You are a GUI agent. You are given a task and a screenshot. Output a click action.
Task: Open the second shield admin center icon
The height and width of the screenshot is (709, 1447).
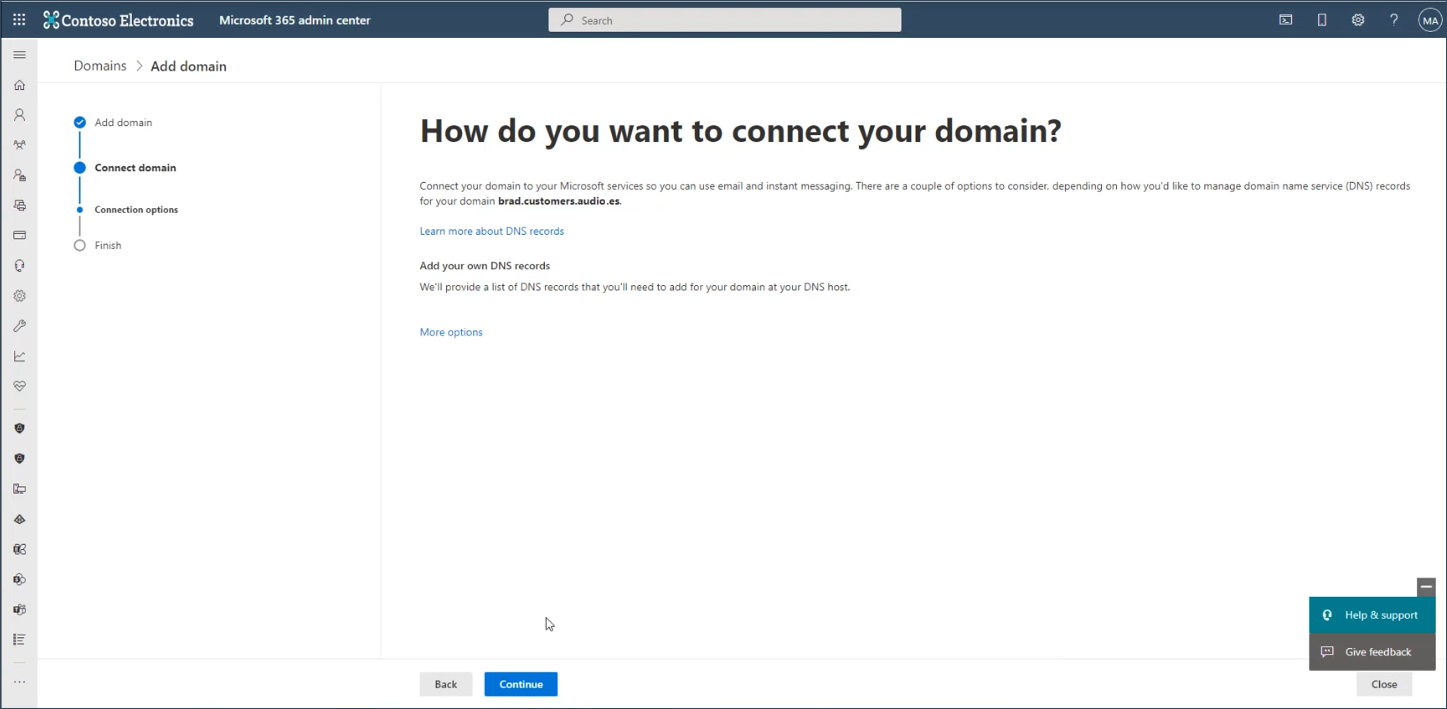(19, 459)
